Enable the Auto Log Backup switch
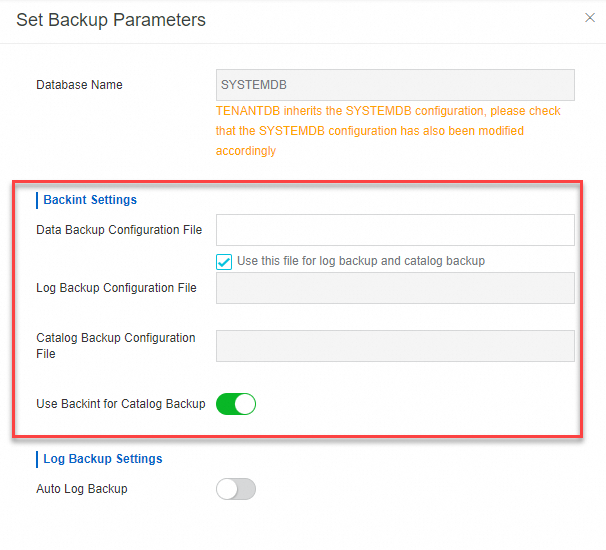 click(x=236, y=489)
